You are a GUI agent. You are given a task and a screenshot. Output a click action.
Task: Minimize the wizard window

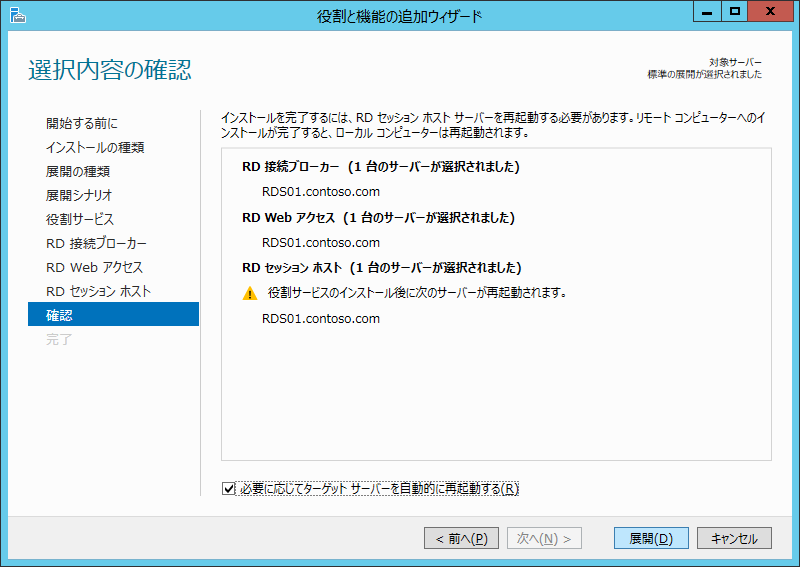pos(707,12)
